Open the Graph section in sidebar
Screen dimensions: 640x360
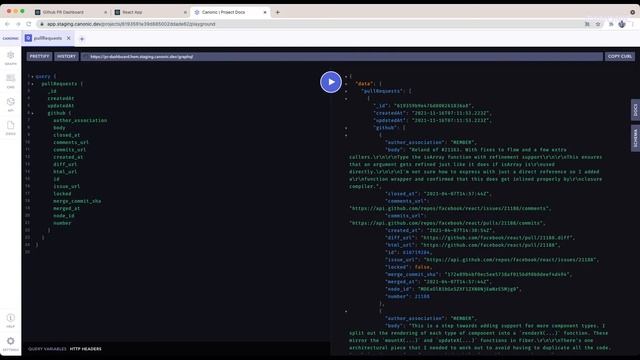click(x=11, y=58)
